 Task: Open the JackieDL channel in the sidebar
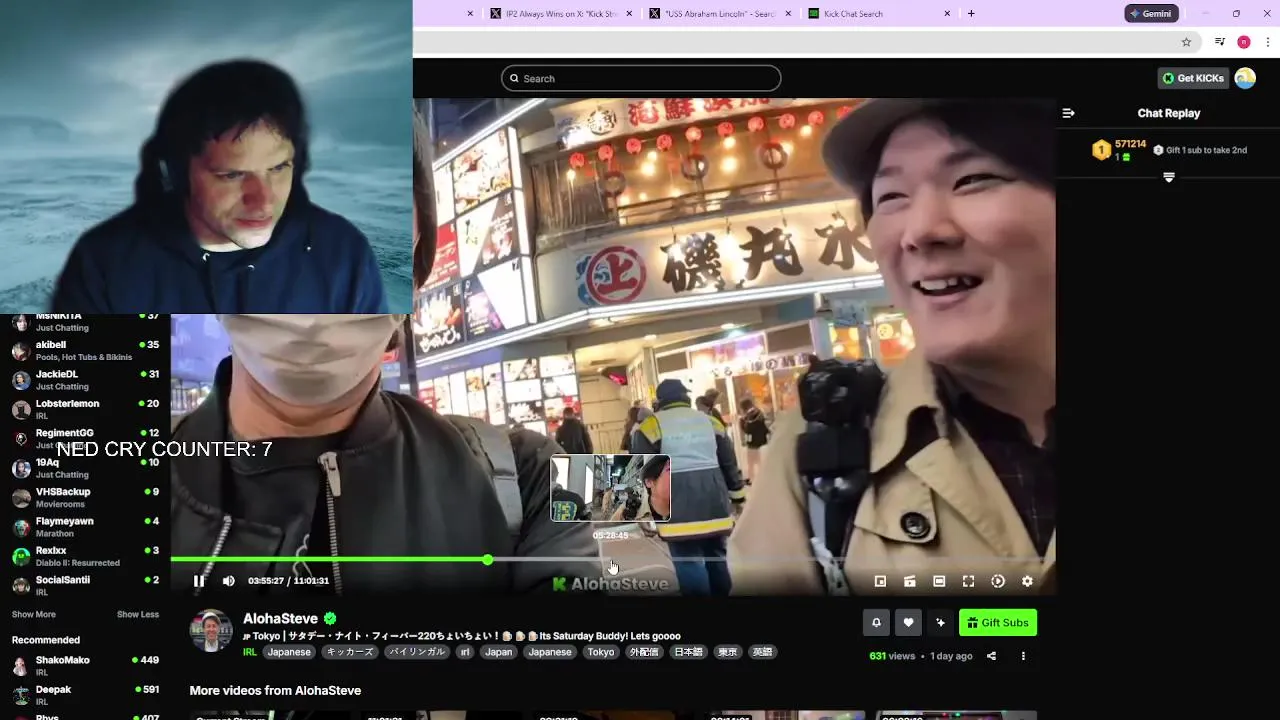[85, 380]
